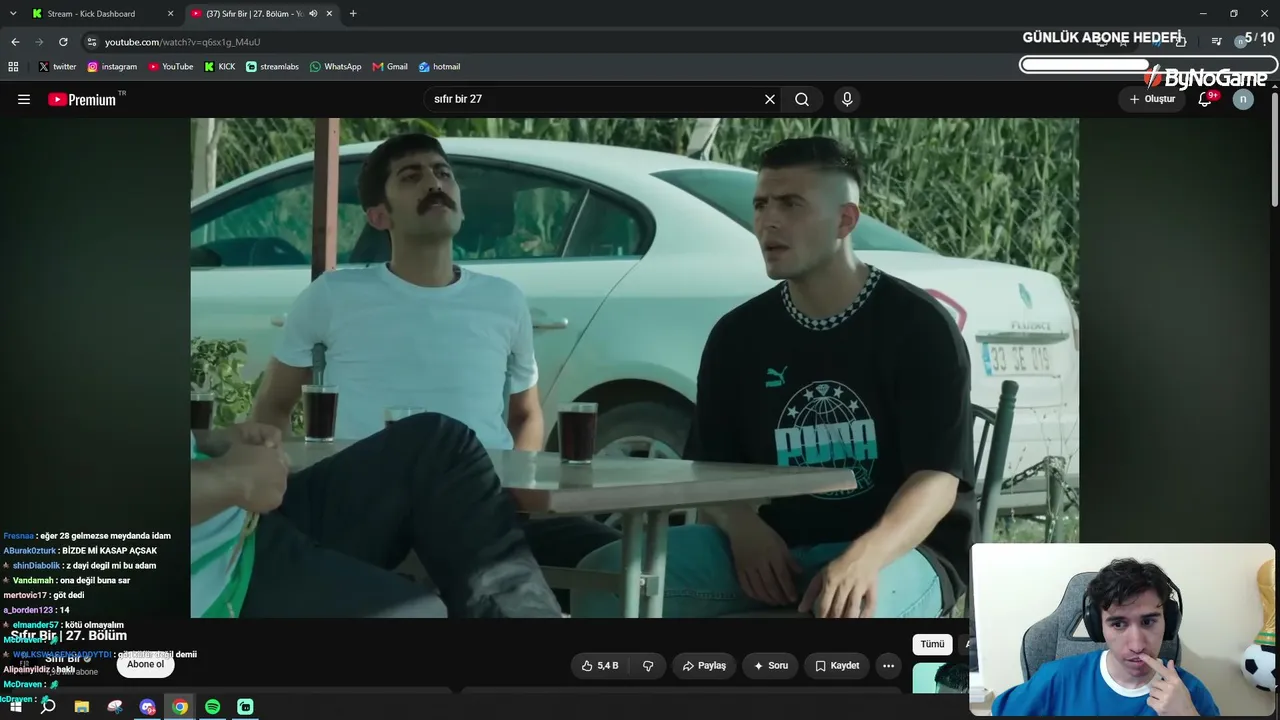
Task: Launch File Explorer from the taskbar
Action: pos(82,707)
